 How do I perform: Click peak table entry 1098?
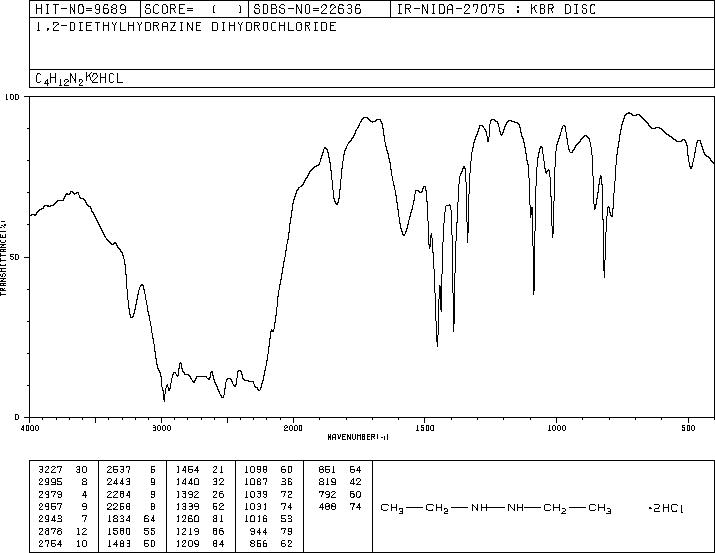(x=256, y=470)
